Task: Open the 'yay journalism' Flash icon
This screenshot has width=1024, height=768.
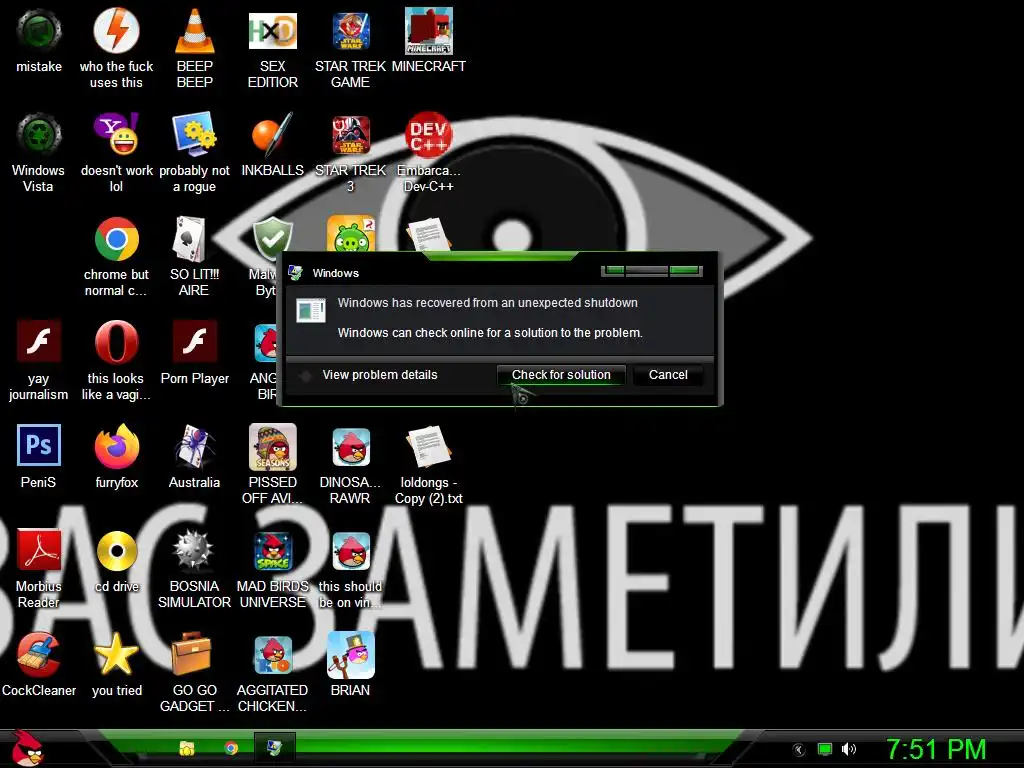Action: click(x=39, y=342)
